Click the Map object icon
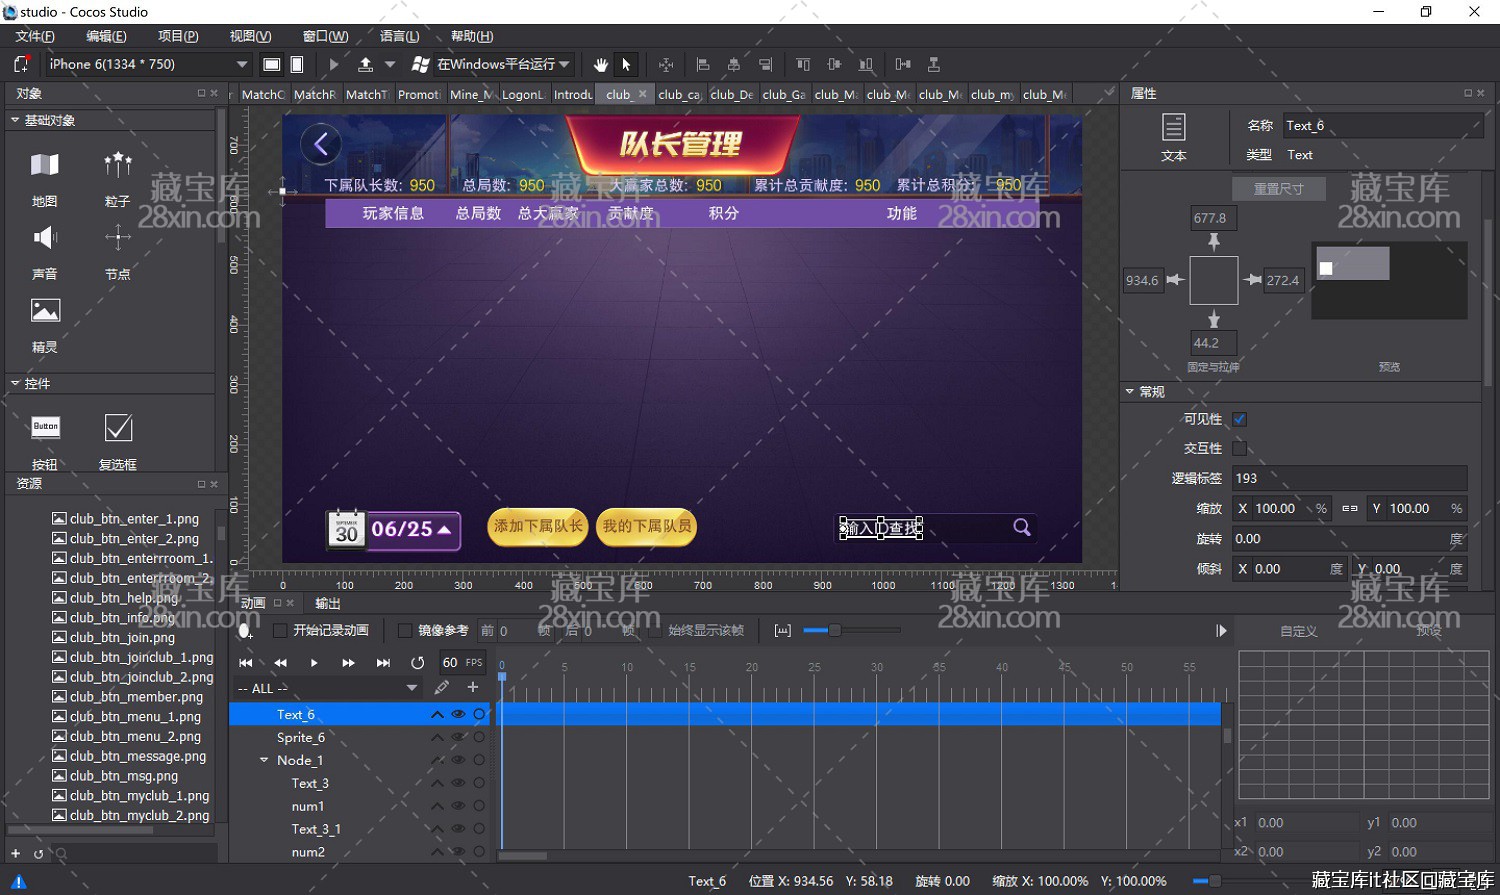Viewport: 1500px width, 895px height. pos(45,166)
